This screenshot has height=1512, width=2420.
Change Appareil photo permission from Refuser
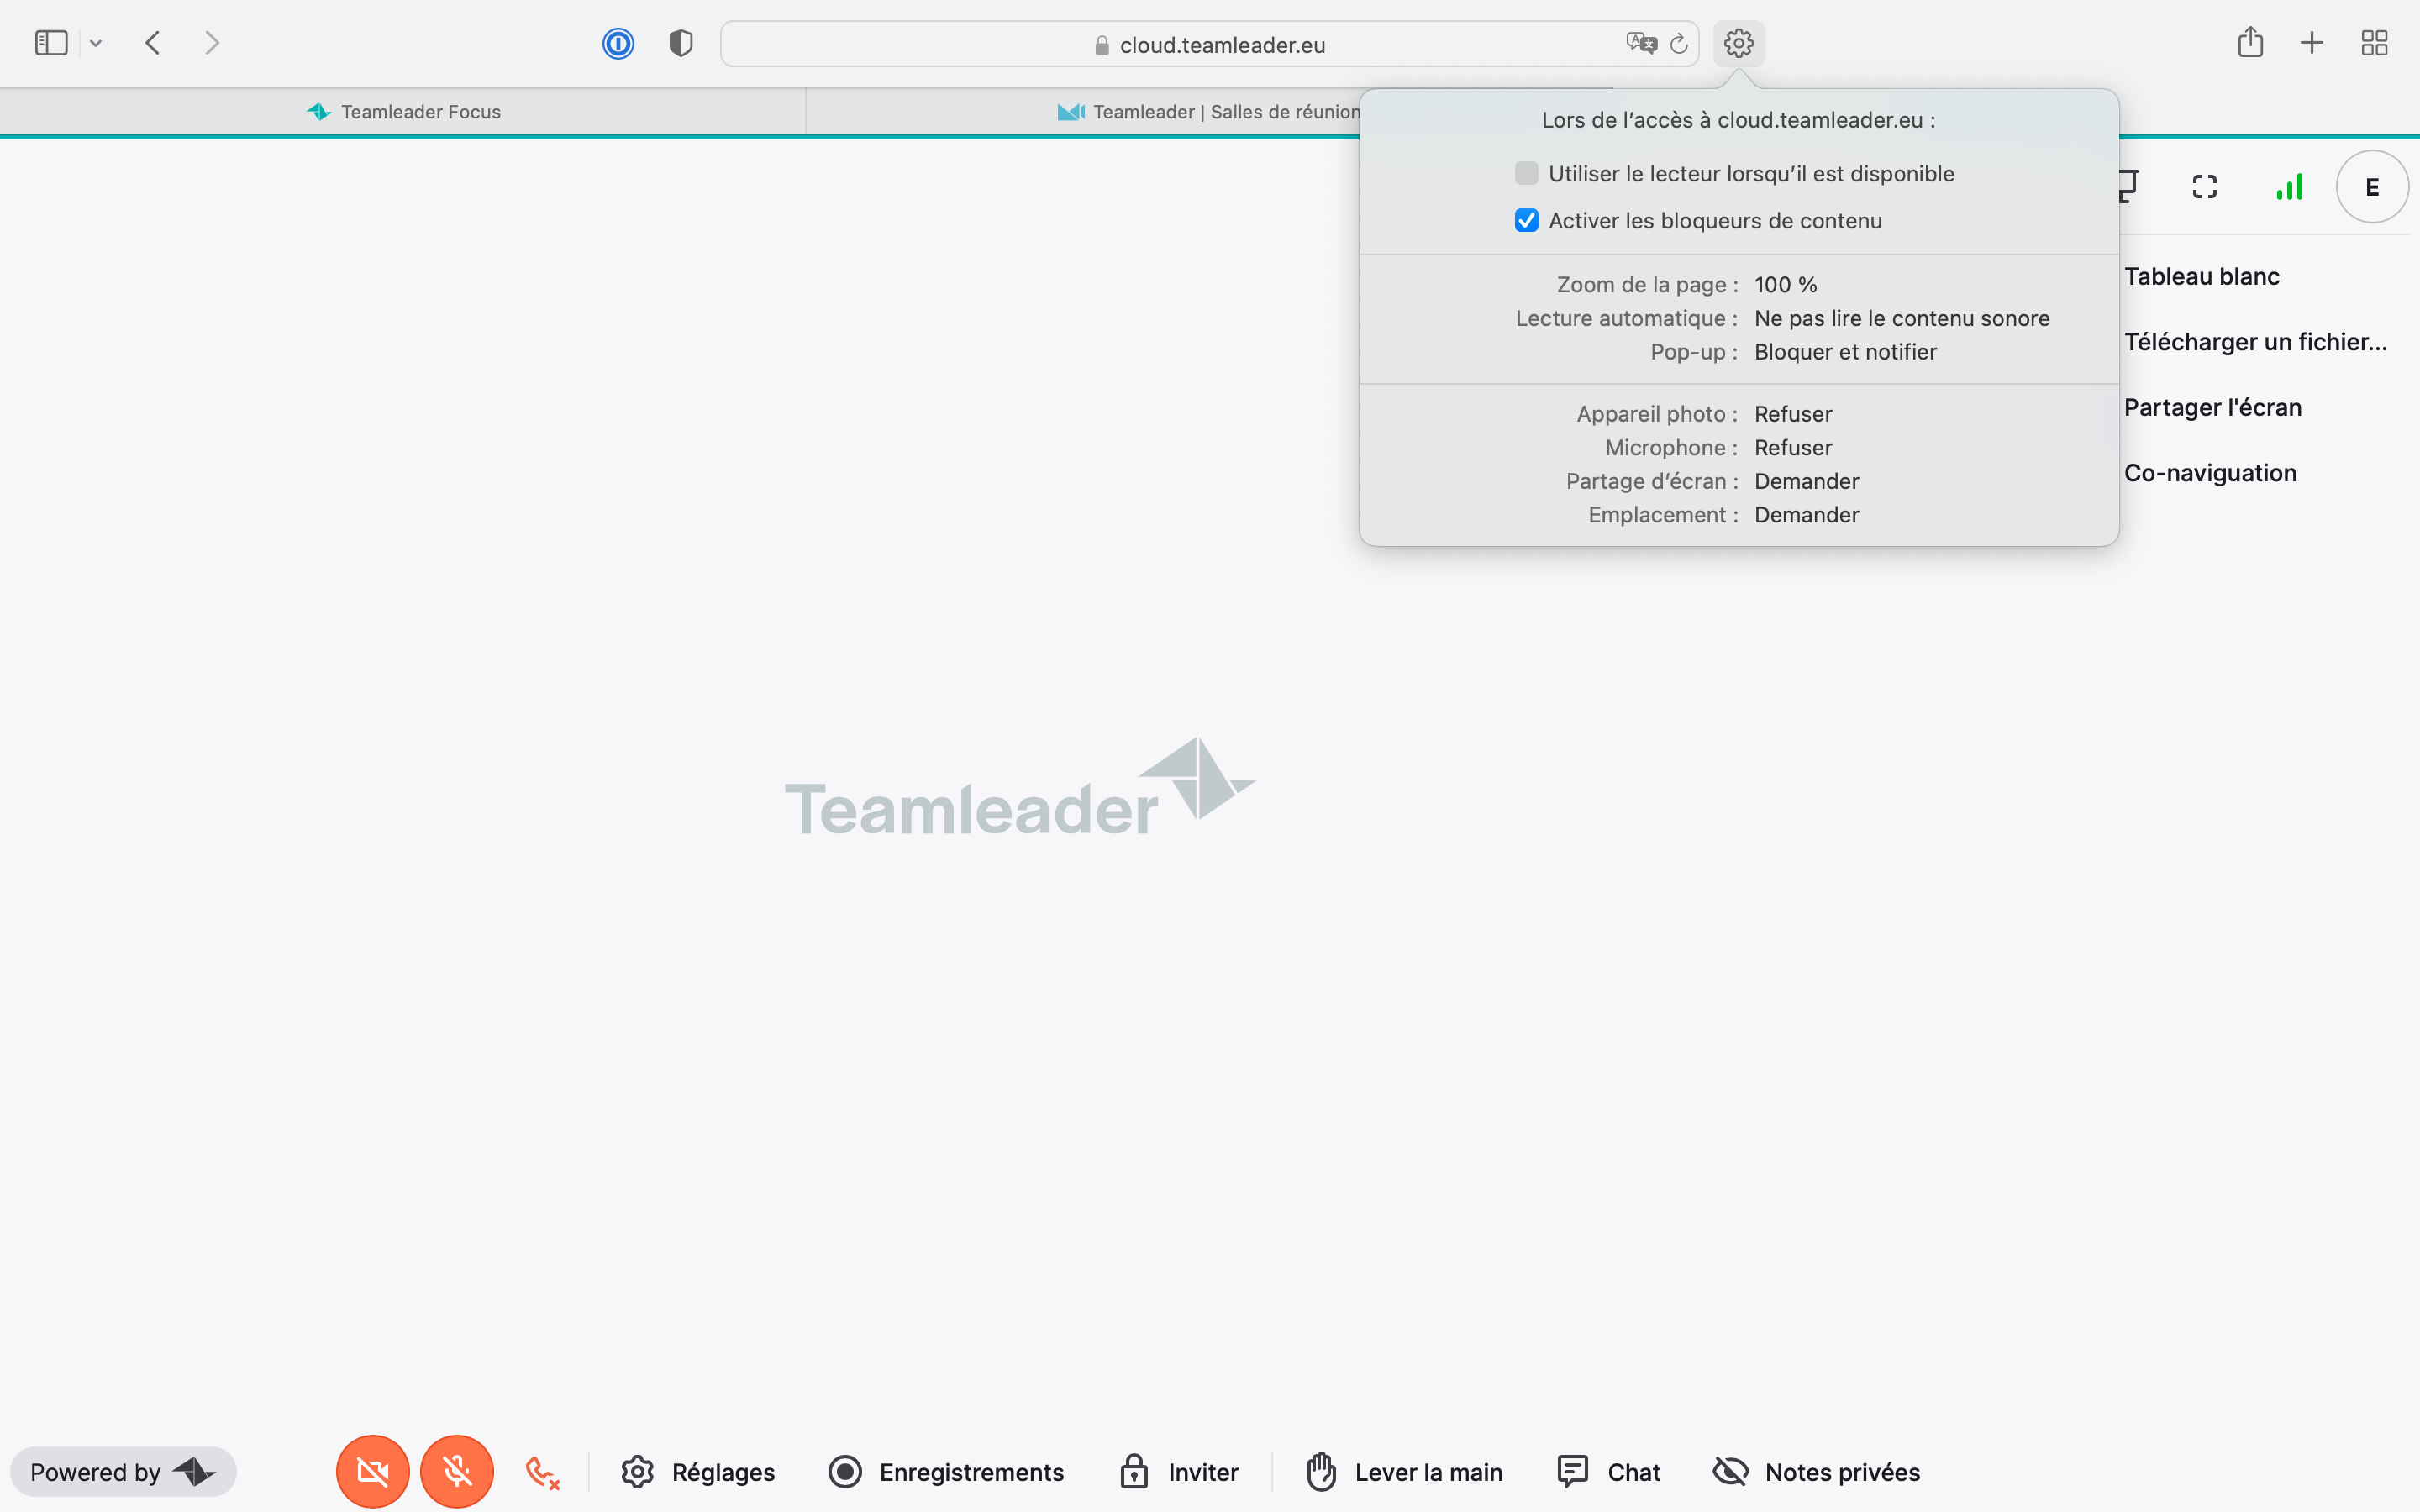tap(1793, 414)
